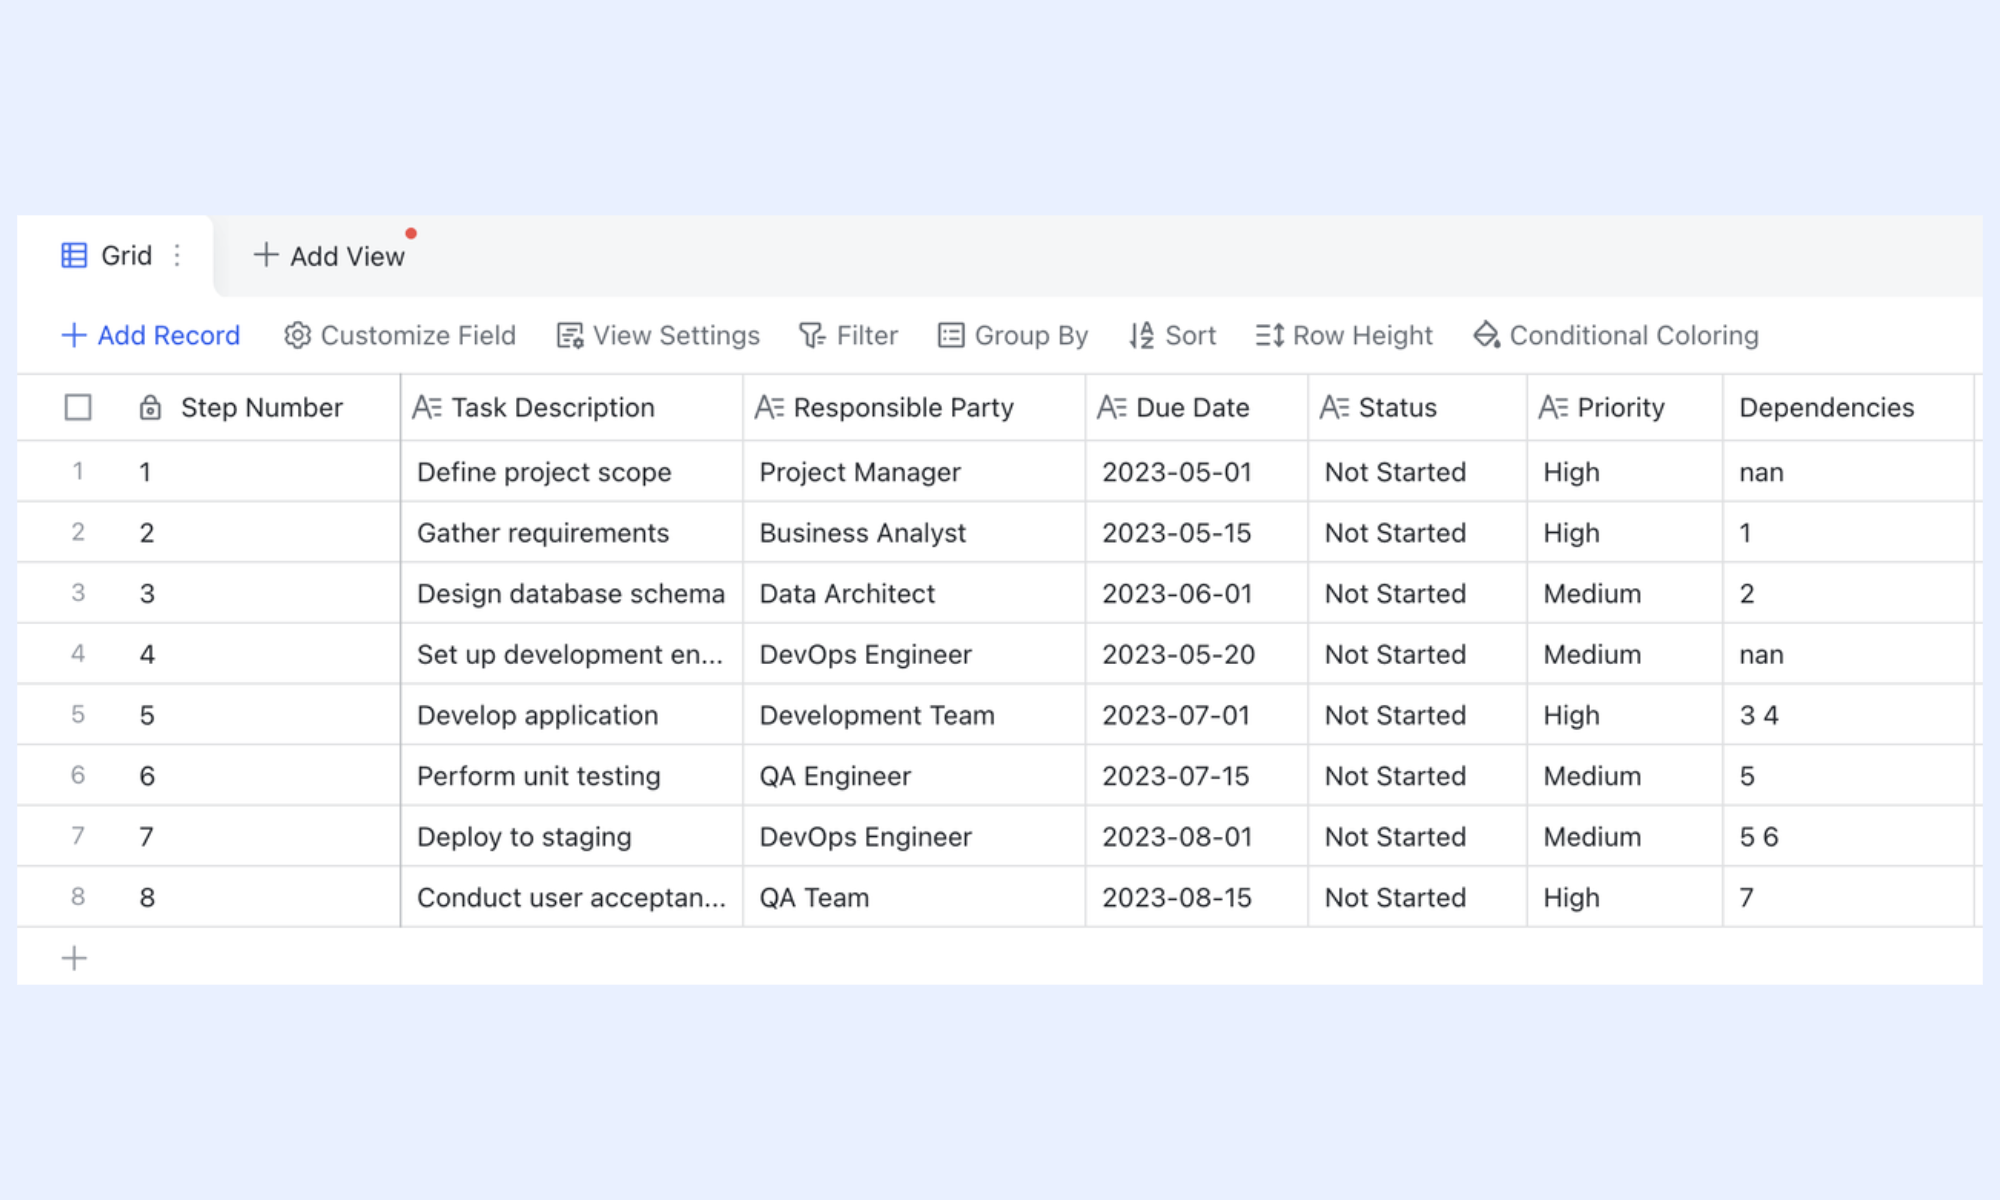Click the Status column header
Screen dimensions: 2000x1200
point(1417,407)
